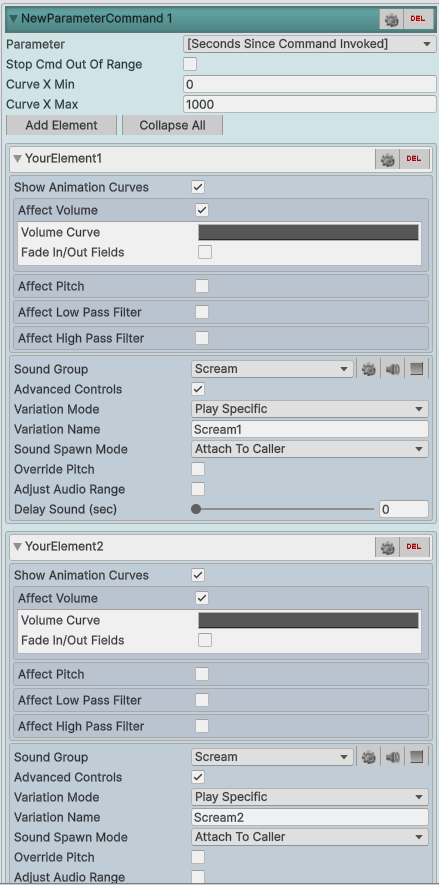439x885 pixels.
Task: Click the Collapse All button
Action: point(173,125)
